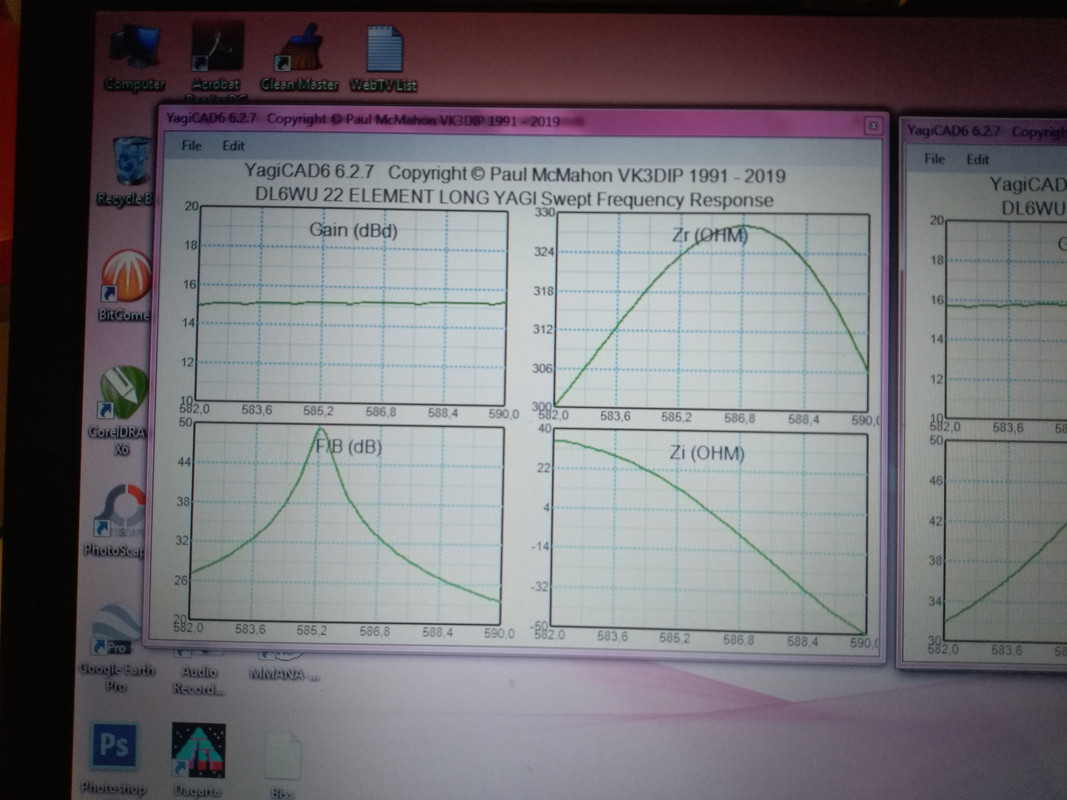The height and width of the screenshot is (800, 1067).
Task: Click the F/B (dB) graph title
Action: [x=348, y=447]
